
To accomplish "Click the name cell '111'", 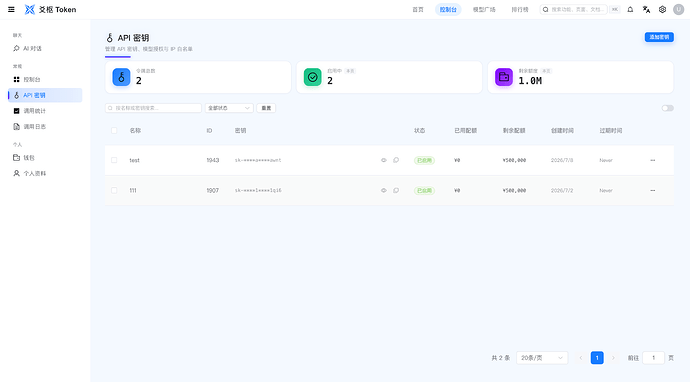I will (133, 191).
